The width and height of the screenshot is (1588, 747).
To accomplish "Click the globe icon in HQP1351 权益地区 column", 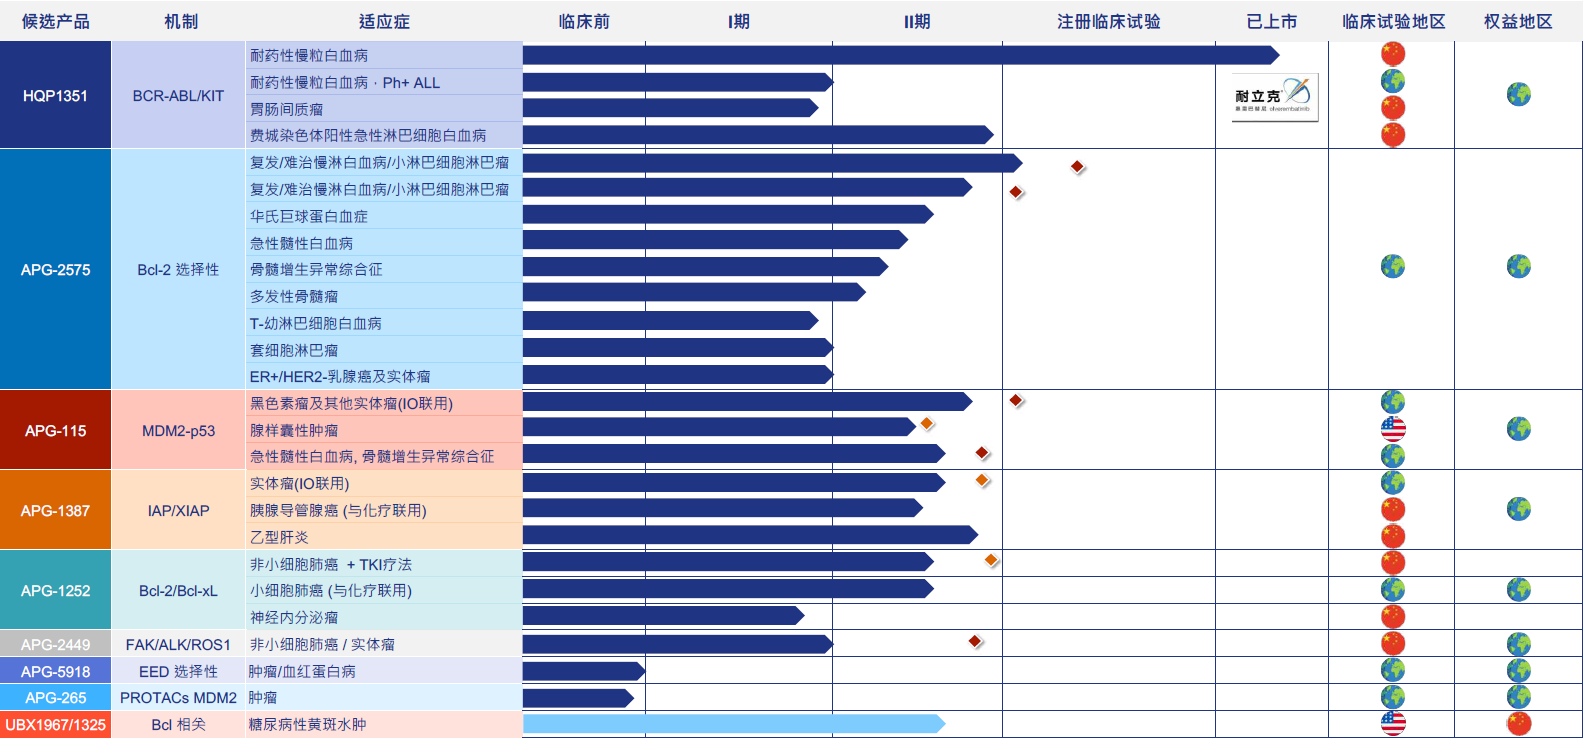I will tap(1518, 95).
